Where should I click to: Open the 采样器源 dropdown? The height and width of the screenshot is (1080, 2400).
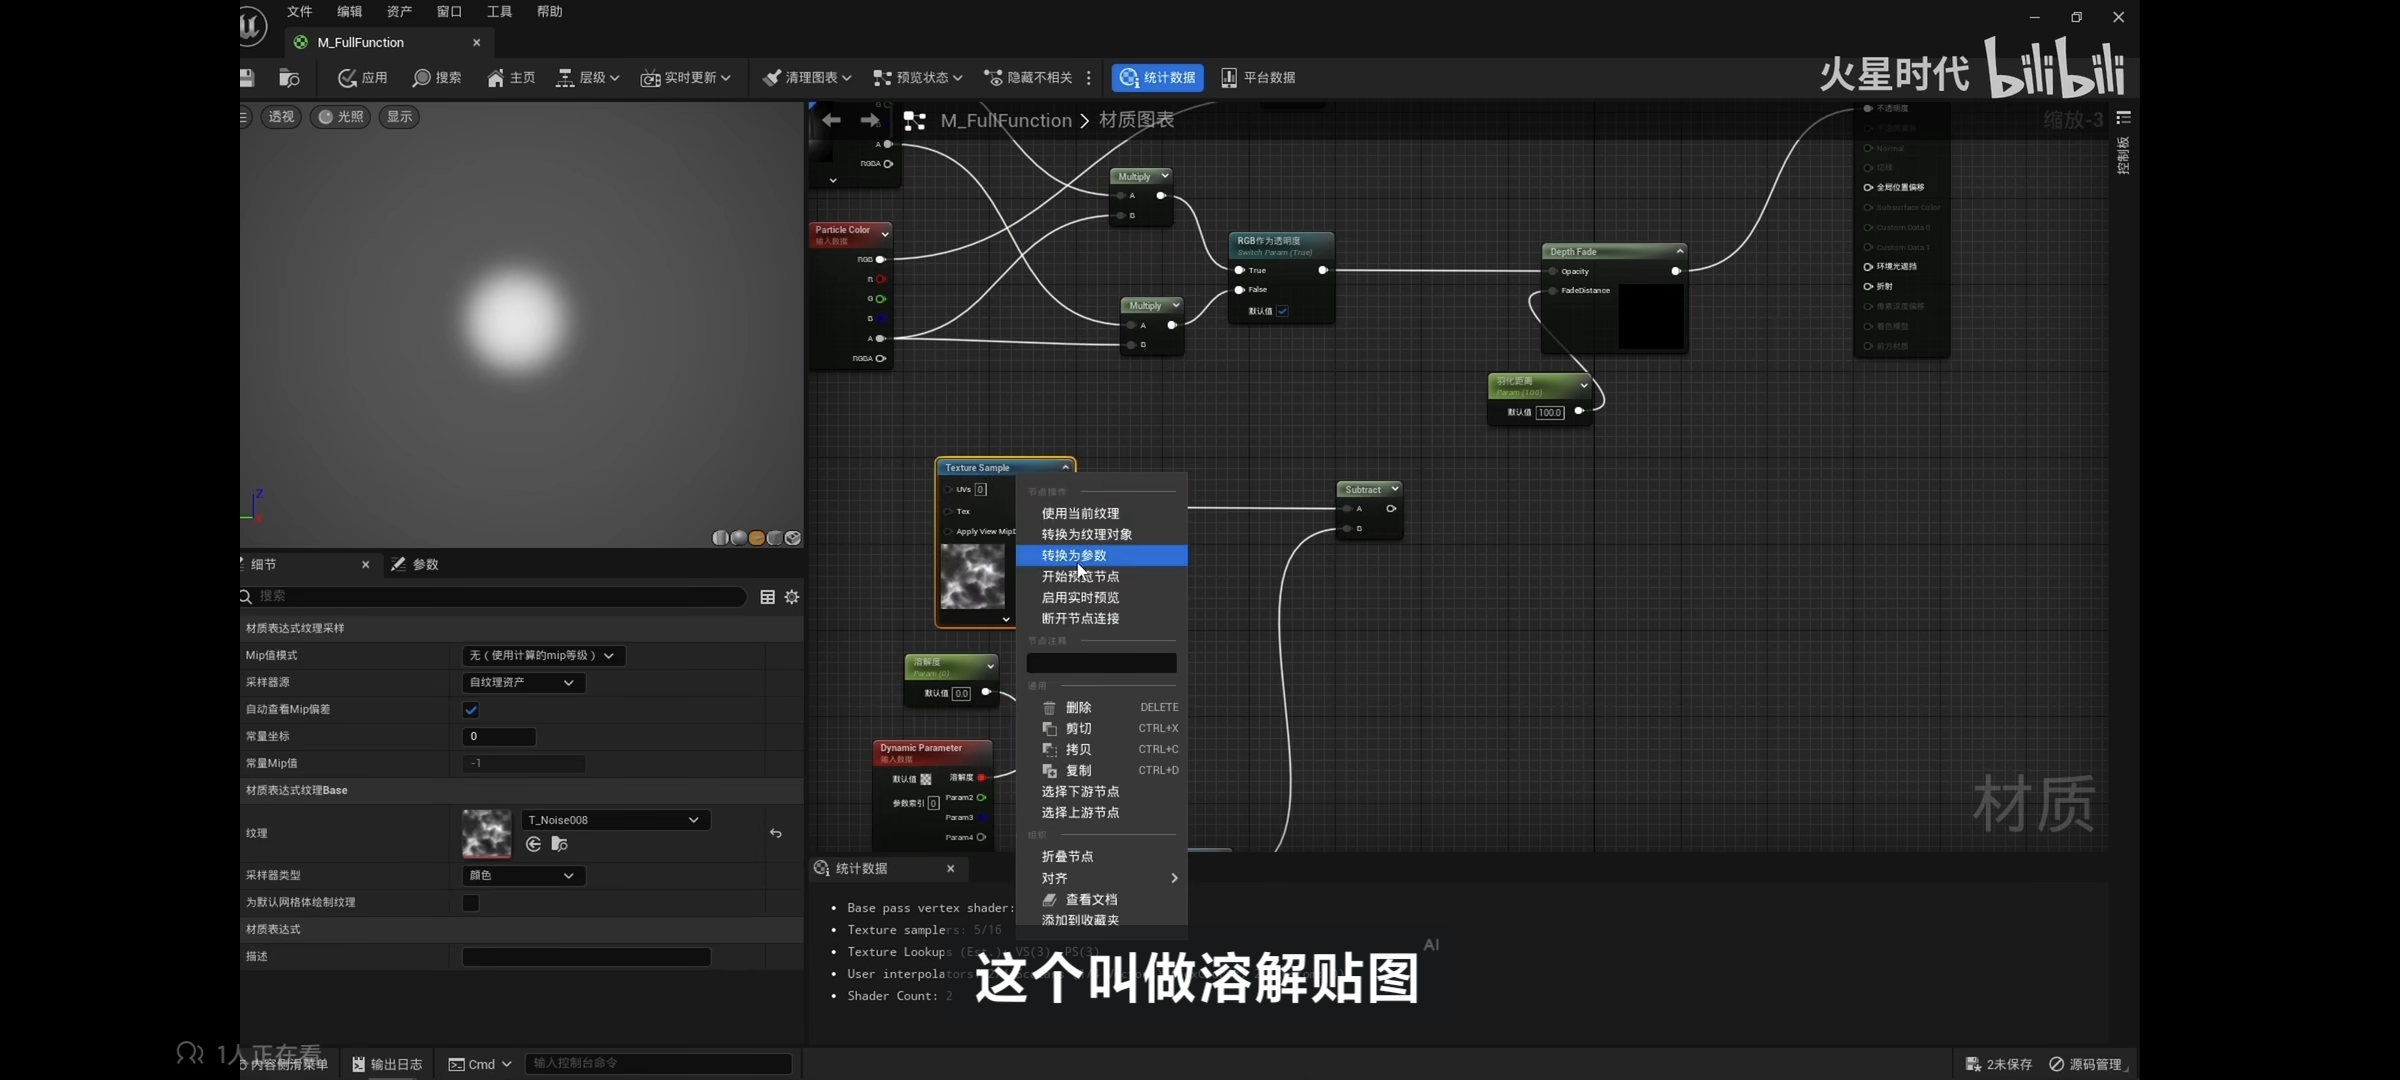point(522,683)
